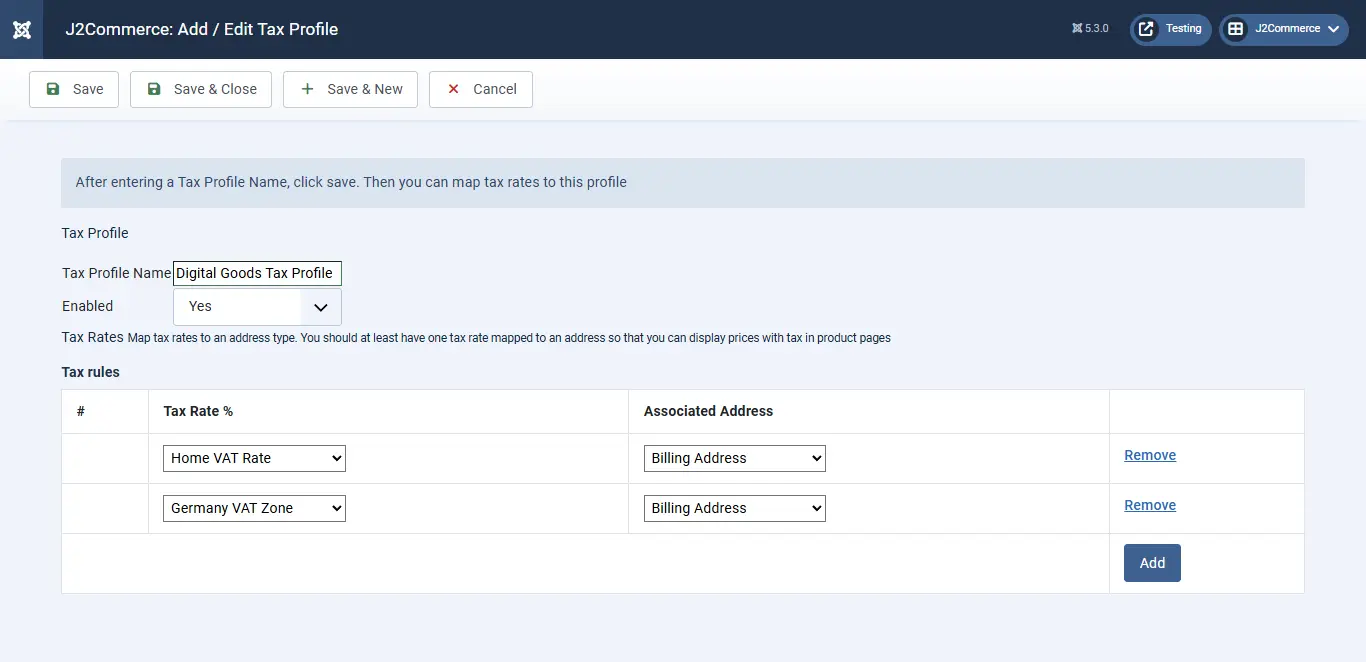Click the 'Tax Rates' label

click(93, 337)
